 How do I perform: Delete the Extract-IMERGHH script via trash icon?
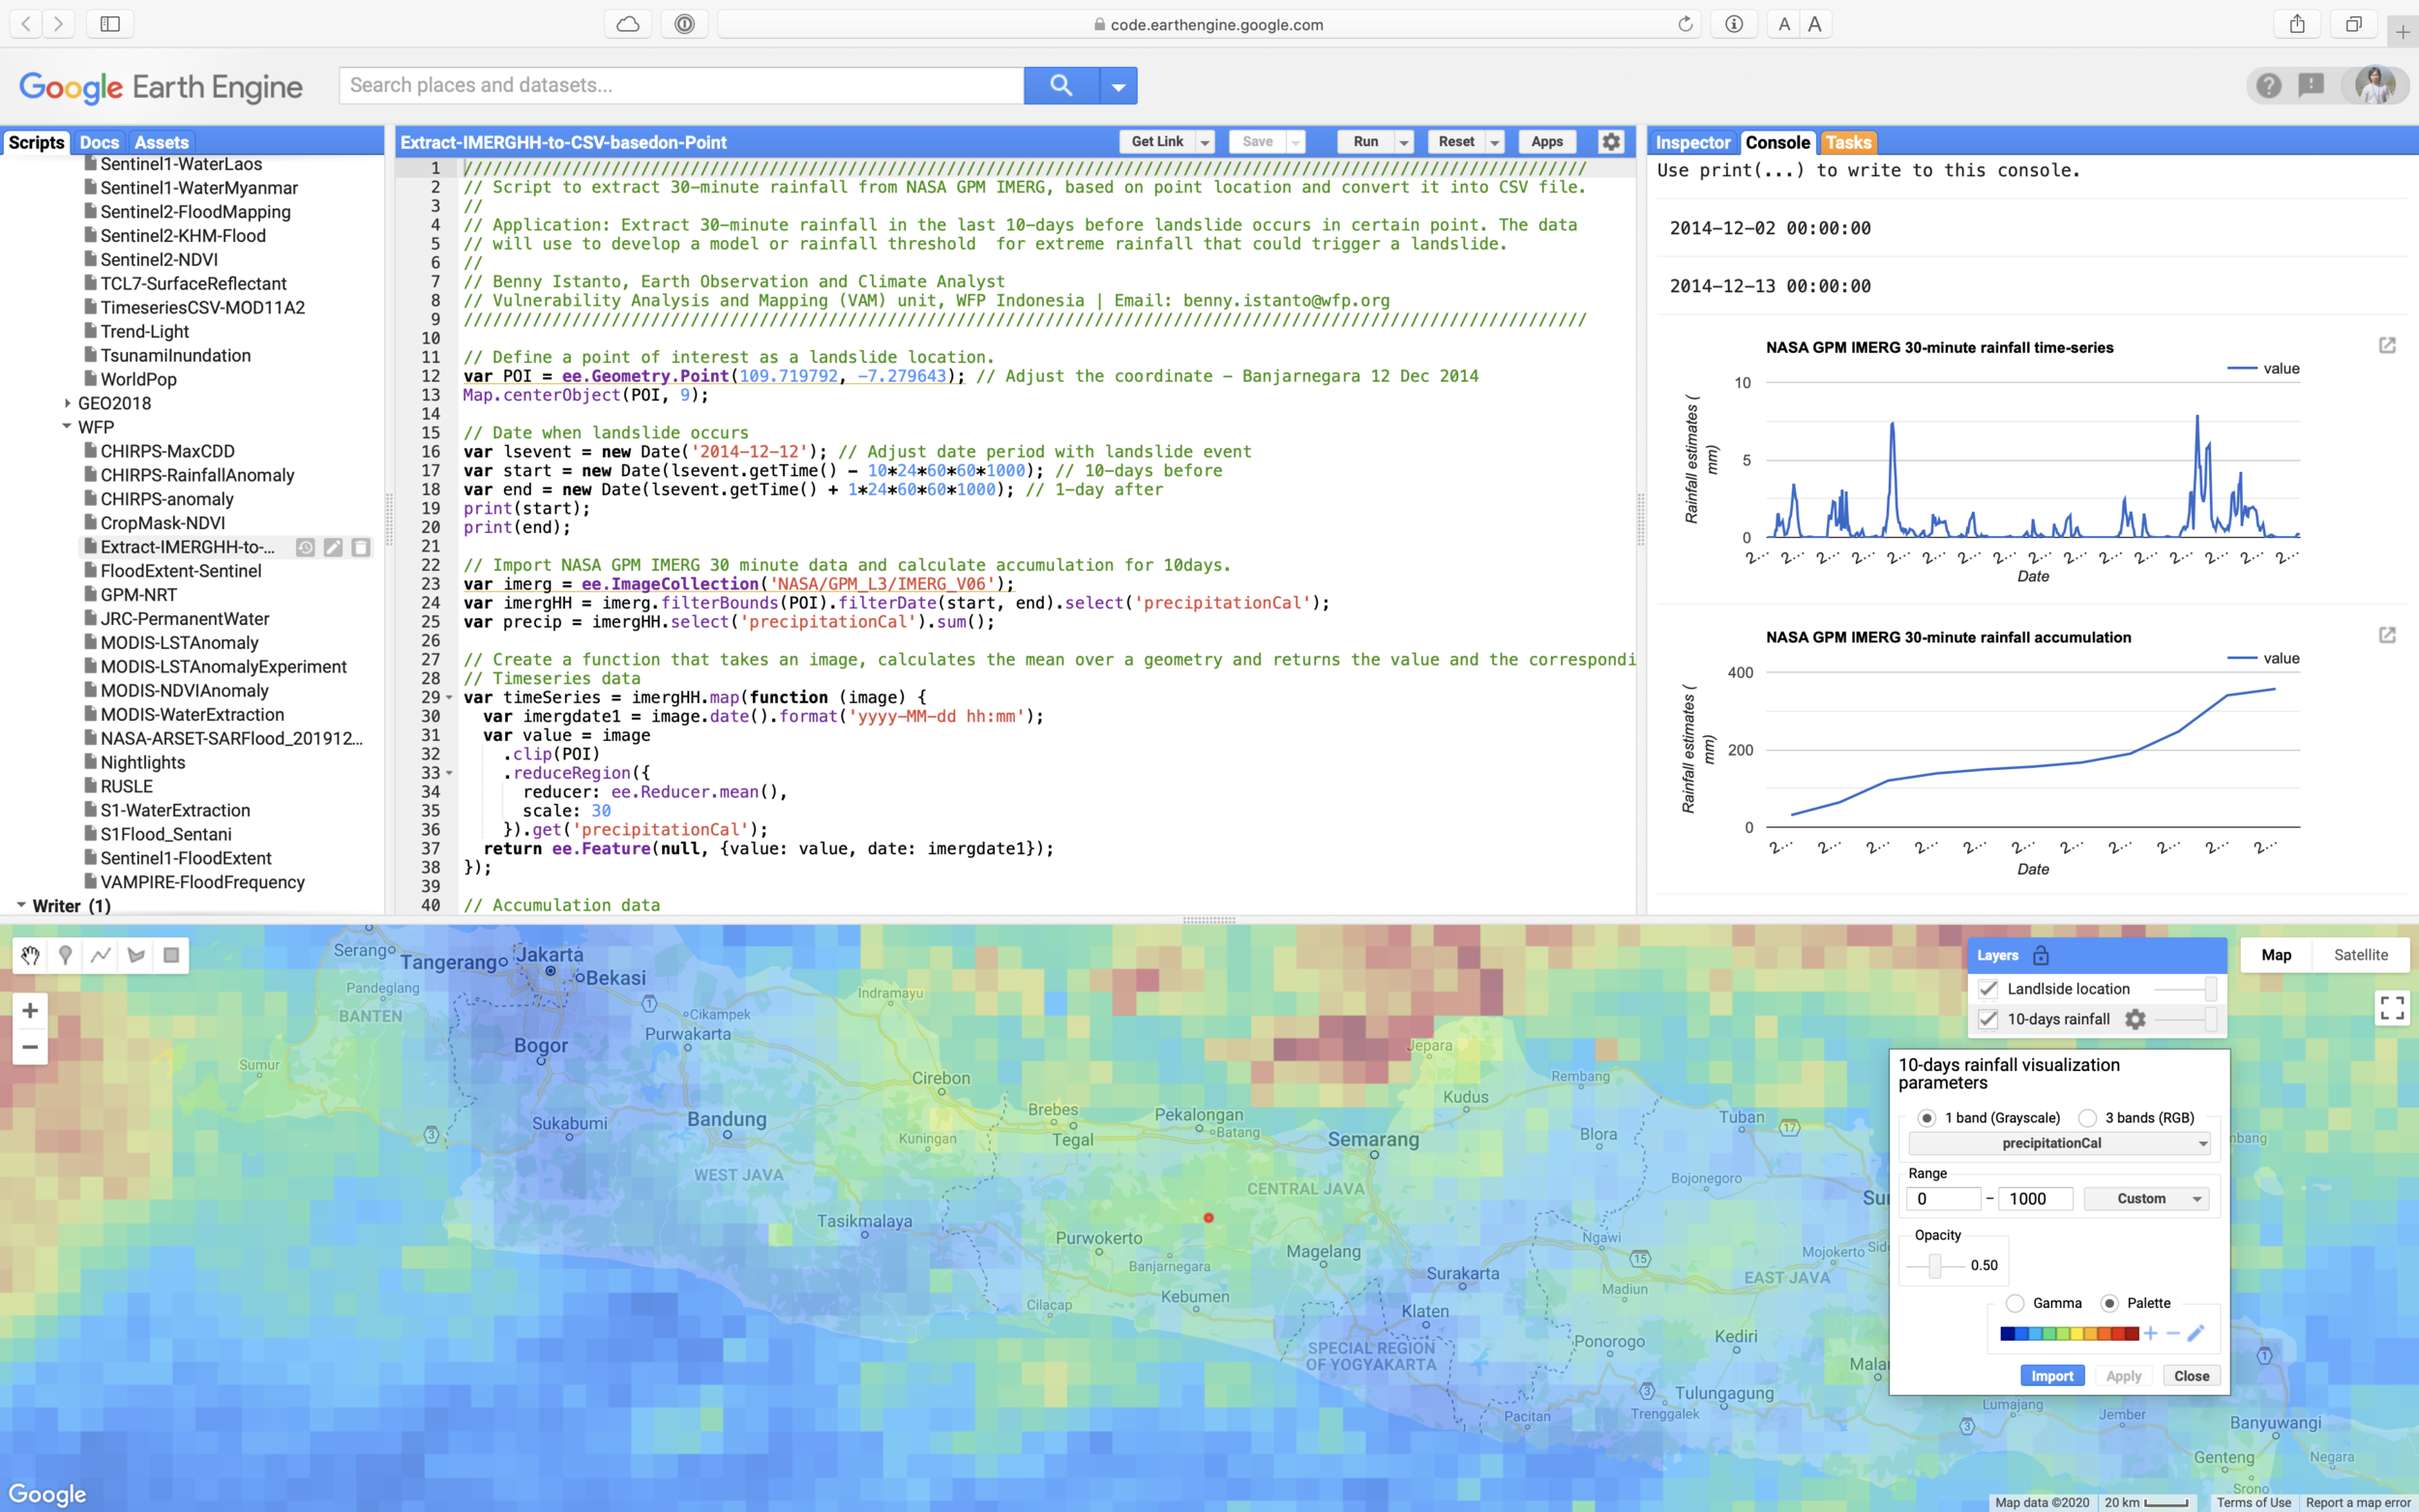pyautogui.click(x=359, y=547)
